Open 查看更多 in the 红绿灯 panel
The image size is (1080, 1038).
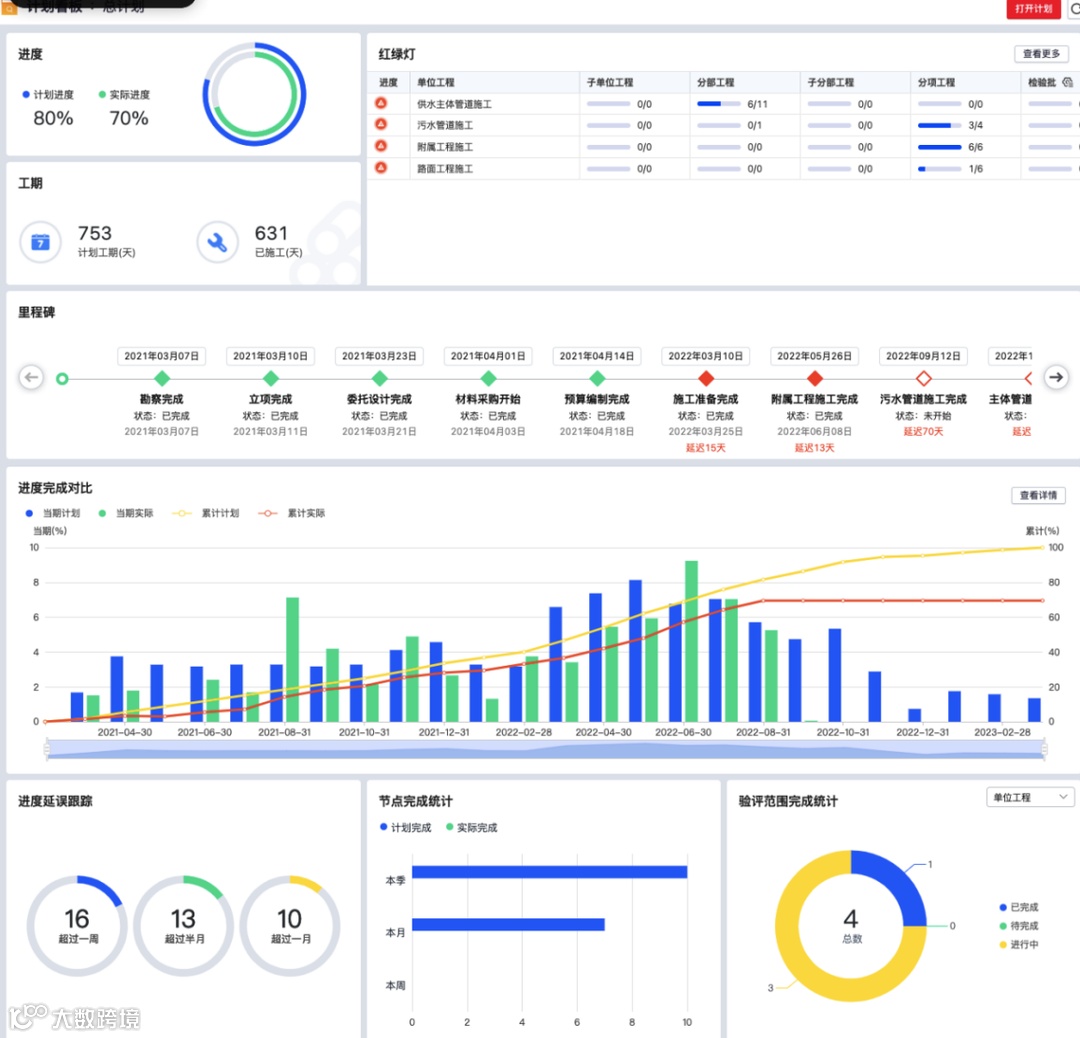tap(1041, 54)
